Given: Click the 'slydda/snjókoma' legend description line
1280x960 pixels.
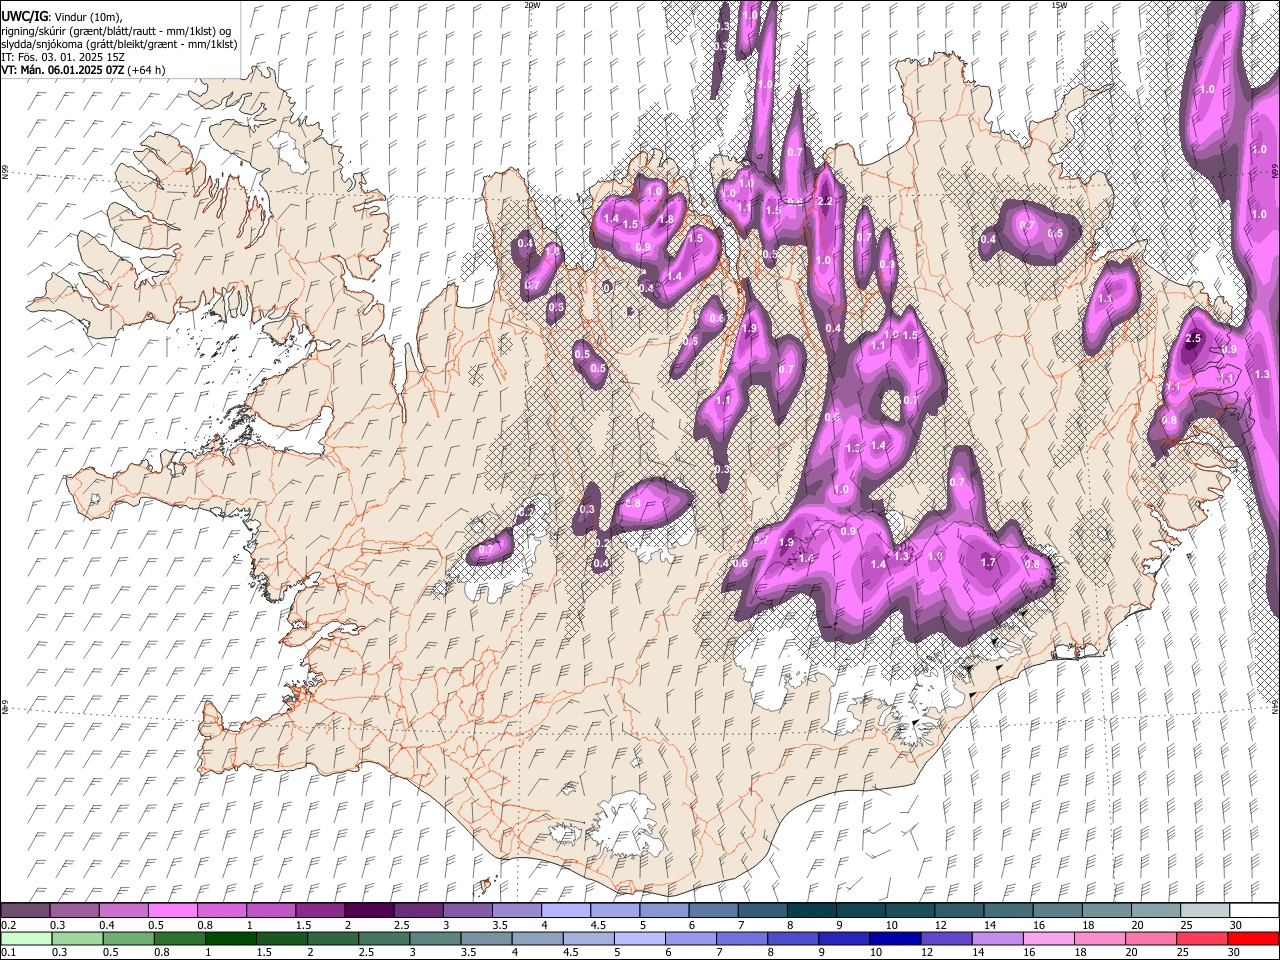Looking at the screenshot, I should [118, 44].
